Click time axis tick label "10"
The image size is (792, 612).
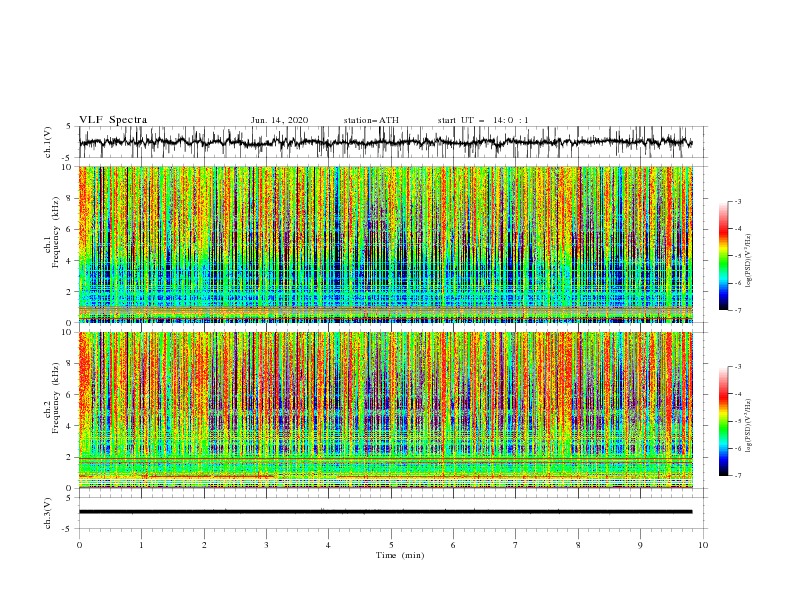tap(703, 545)
